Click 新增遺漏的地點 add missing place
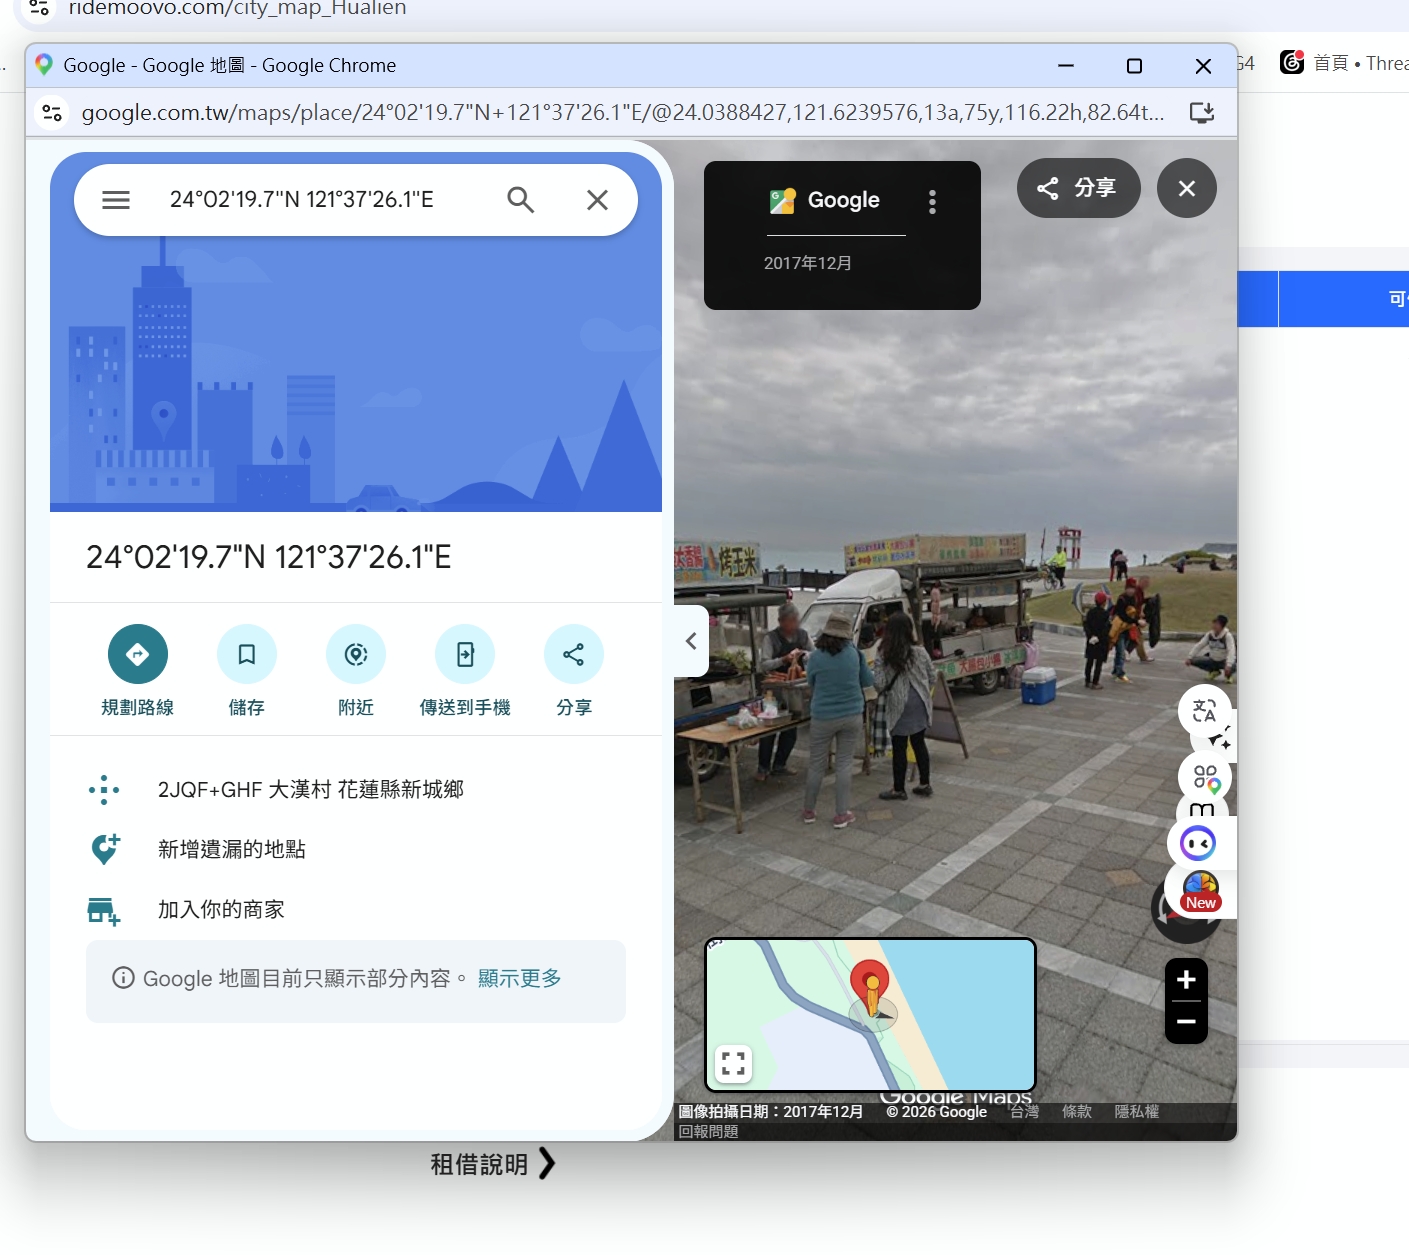This screenshot has width=1409, height=1255. point(356,850)
